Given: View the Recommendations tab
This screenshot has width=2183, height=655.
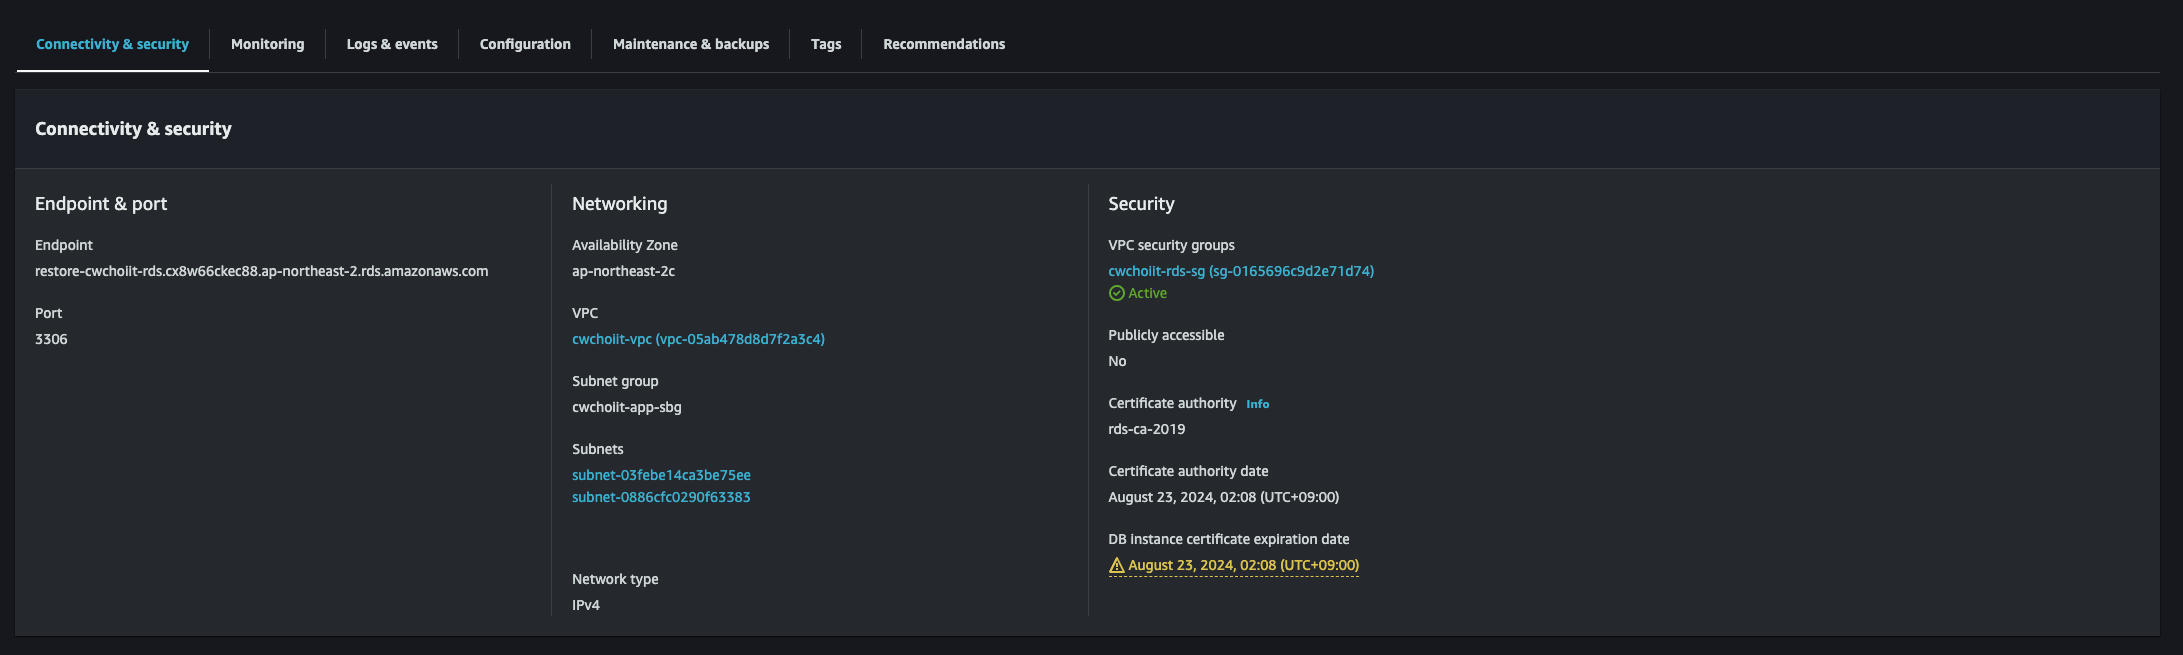Looking at the screenshot, I should pyautogui.click(x=944, y=44).
